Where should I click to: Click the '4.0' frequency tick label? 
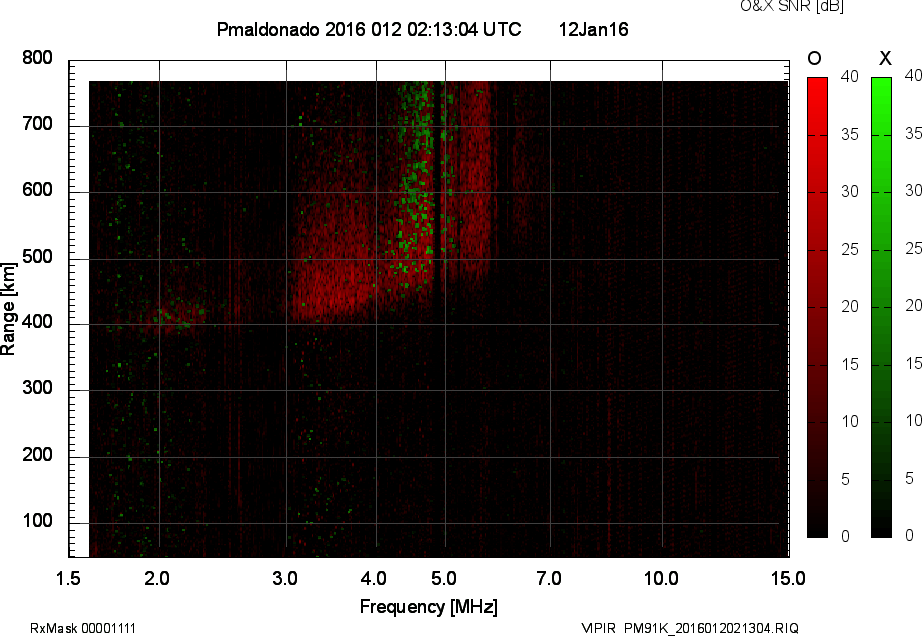[374, 578]
